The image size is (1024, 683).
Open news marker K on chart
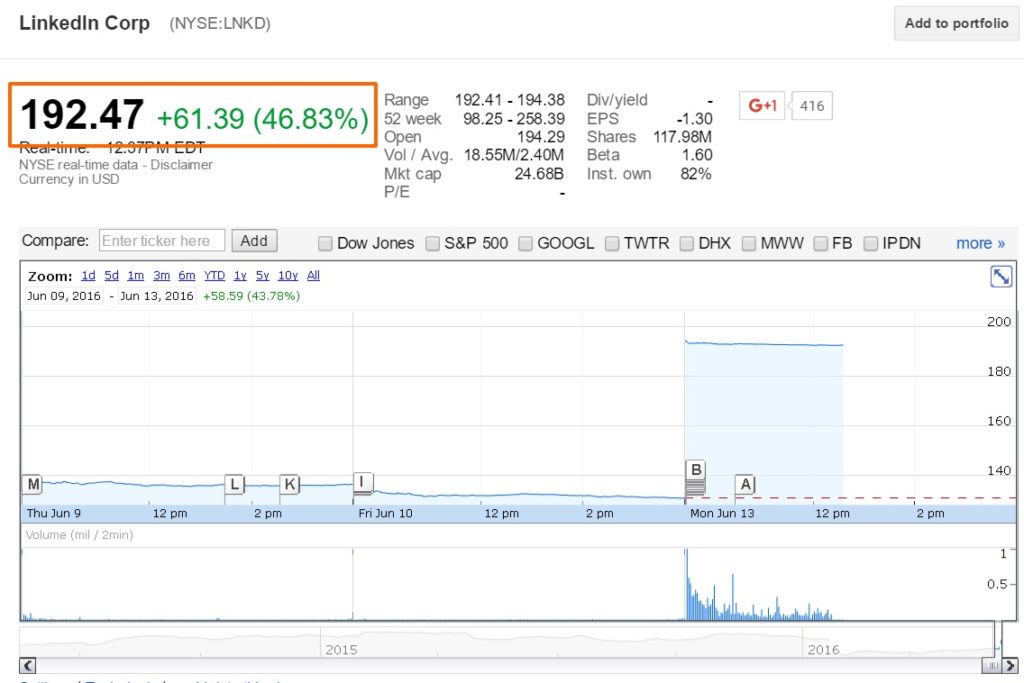pyautogui.click(x=290, y=484)
